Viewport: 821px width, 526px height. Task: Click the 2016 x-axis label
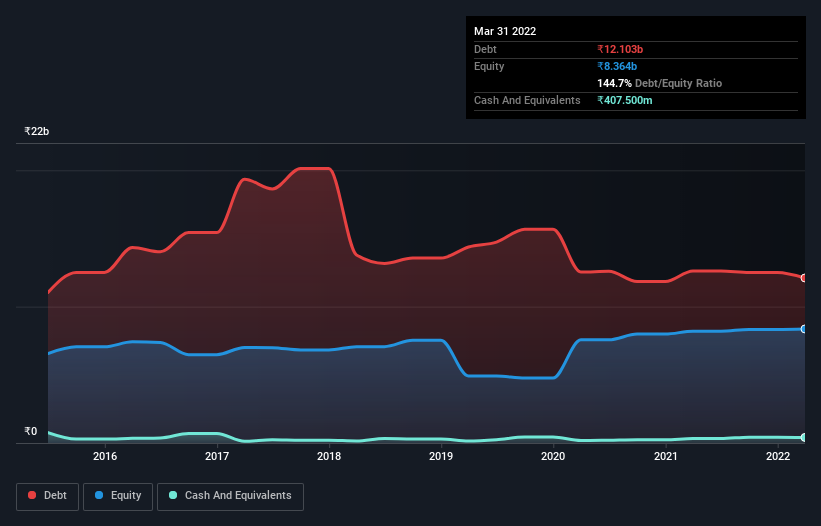(x=105, y=456)
